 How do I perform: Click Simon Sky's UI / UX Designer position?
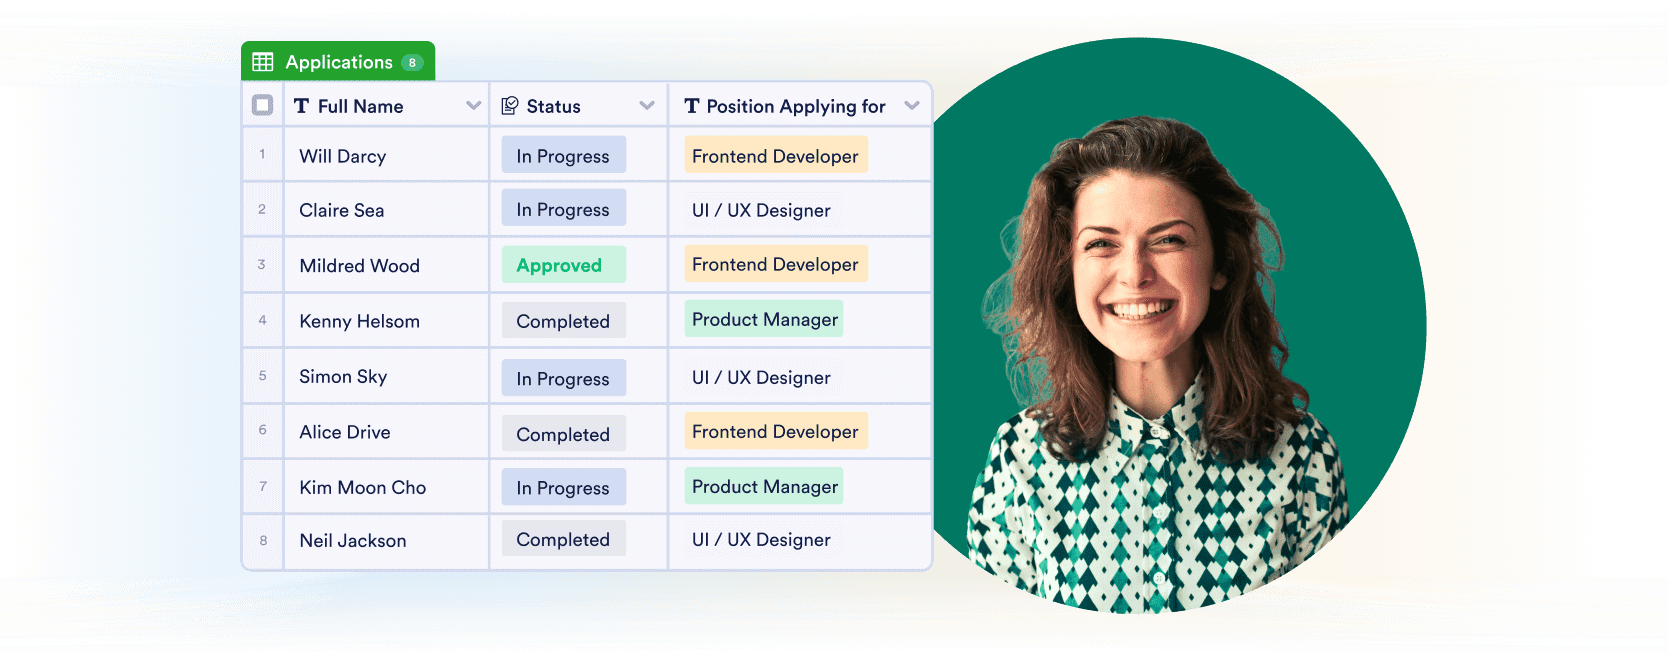[762, 377]
